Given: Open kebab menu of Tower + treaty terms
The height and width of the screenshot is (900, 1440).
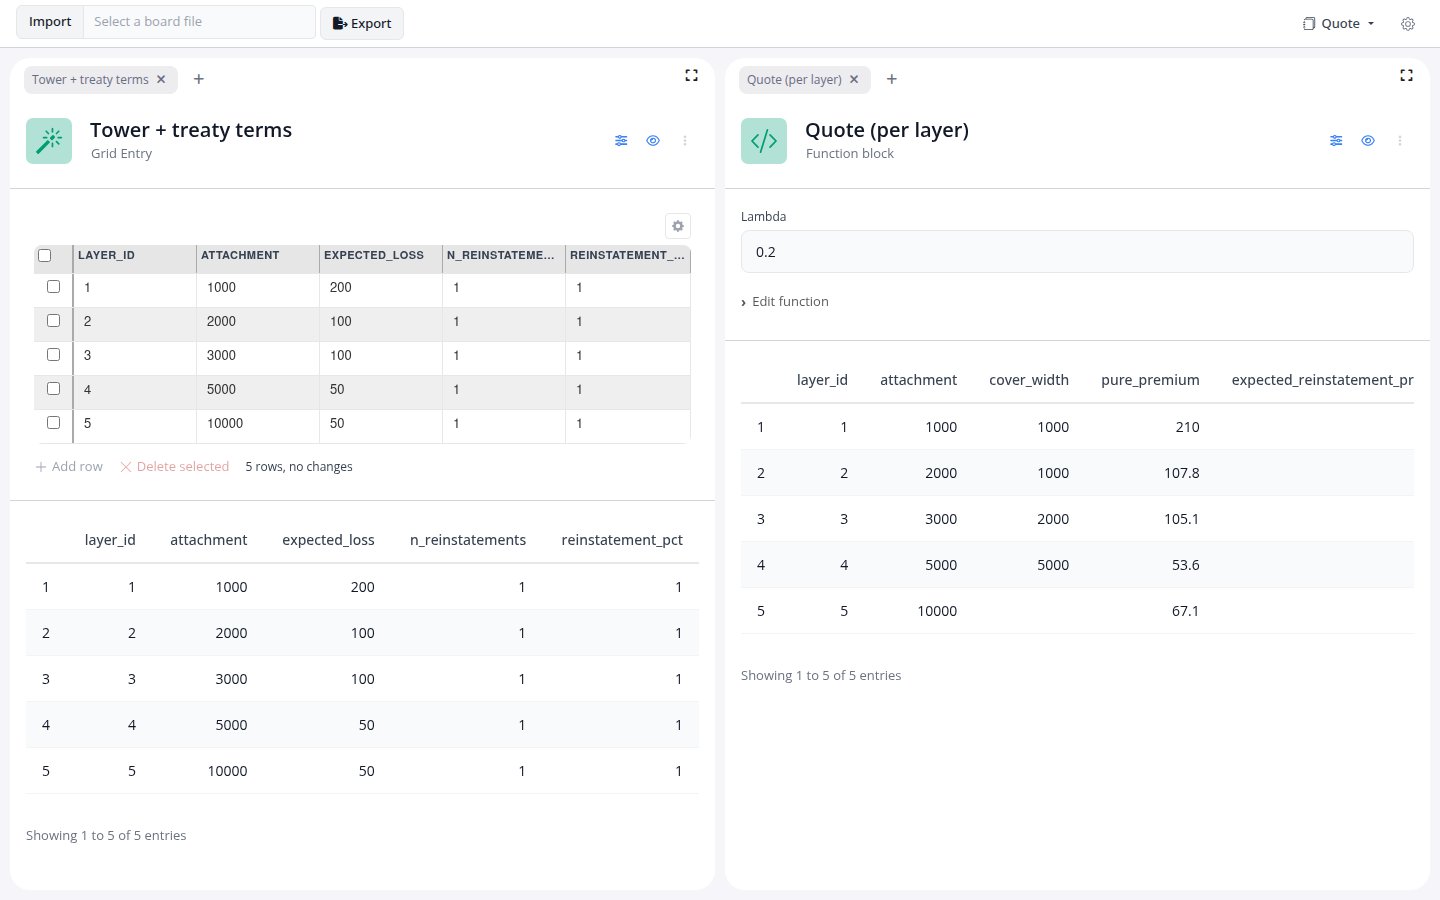Looking at the screenshot, I should [685, 141].
